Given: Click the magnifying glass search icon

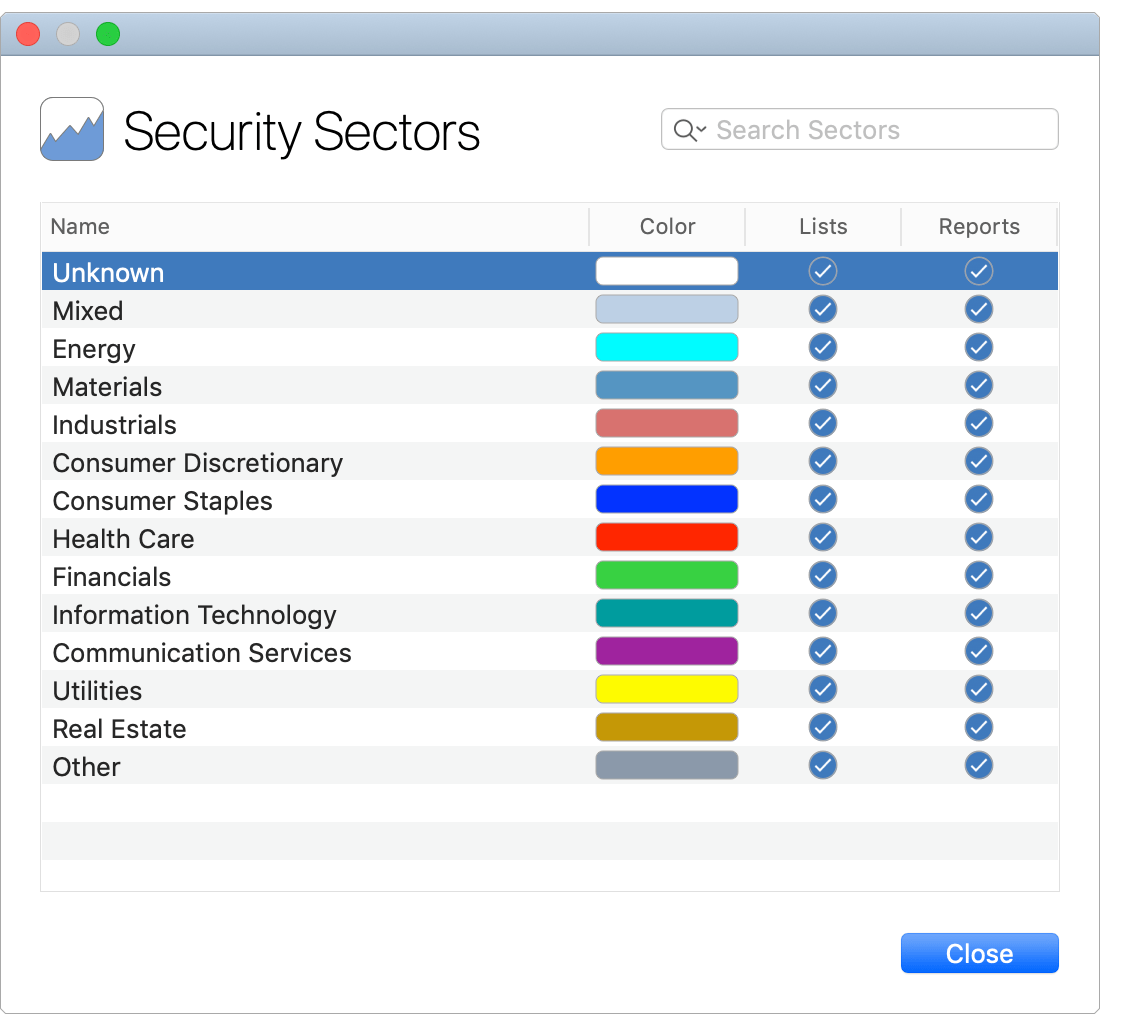Looking at the screenshot, I should click(x=684, y=130).
